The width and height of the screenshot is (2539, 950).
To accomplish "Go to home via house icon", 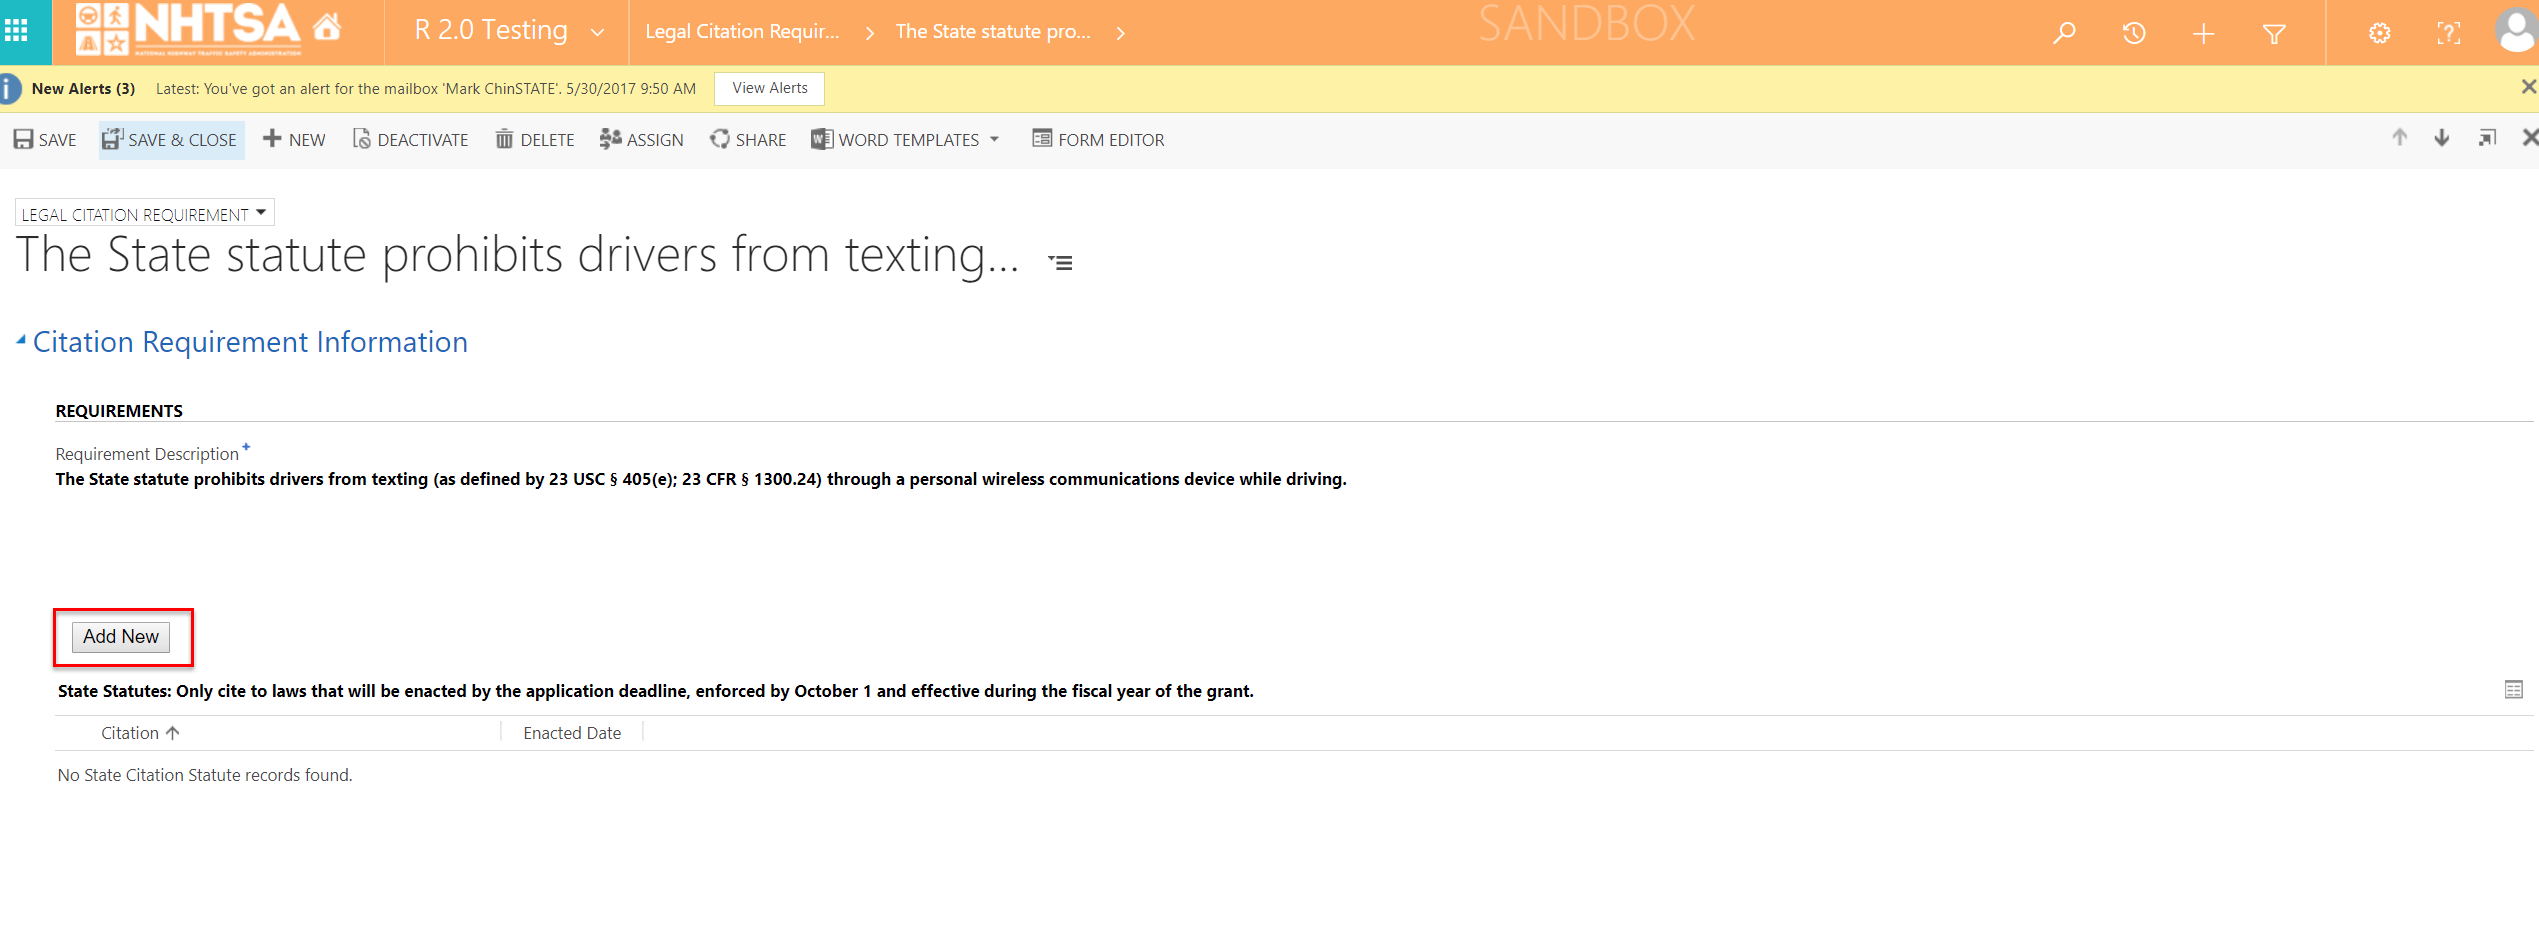I will pos(327,27).
